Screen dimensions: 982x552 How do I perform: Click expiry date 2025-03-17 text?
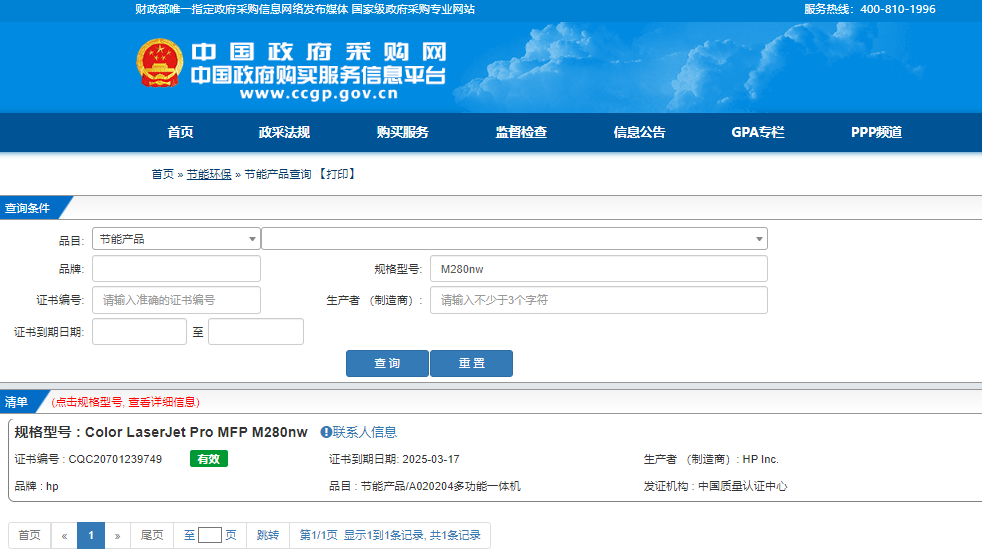click(431, 459)
